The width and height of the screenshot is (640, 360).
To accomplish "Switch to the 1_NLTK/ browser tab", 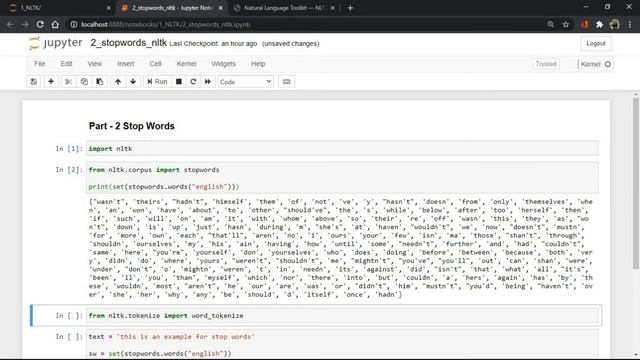I will click(x=60, y=8).
